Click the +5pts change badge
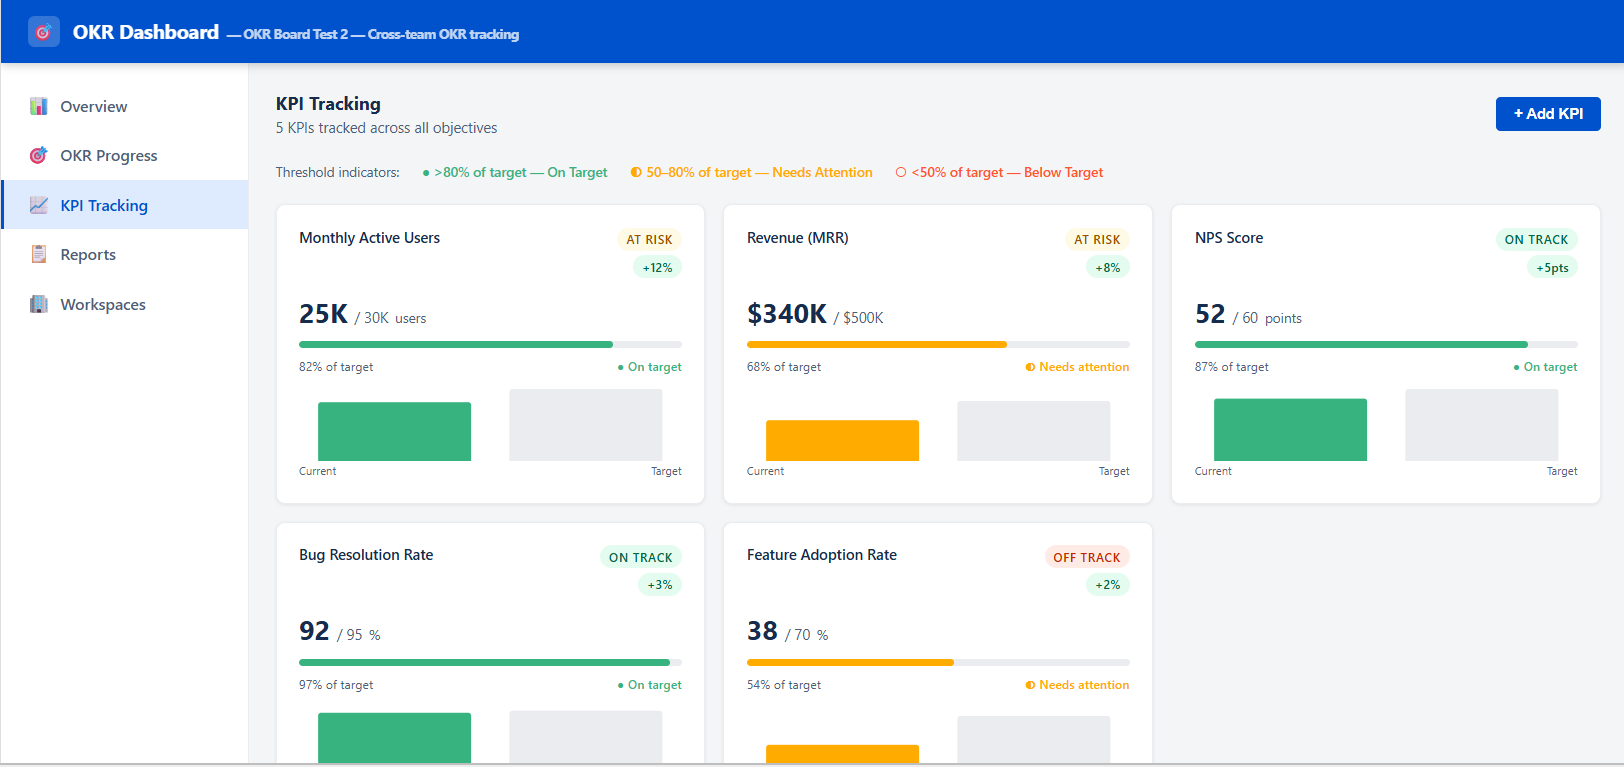The image size is (1624, 767). (1552, 267)
